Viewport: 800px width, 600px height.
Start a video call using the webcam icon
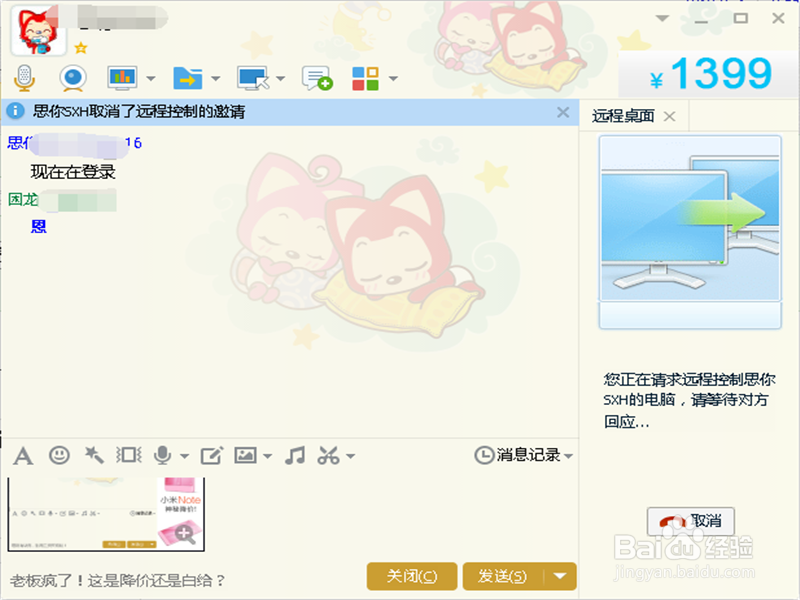tap(70, 77)
